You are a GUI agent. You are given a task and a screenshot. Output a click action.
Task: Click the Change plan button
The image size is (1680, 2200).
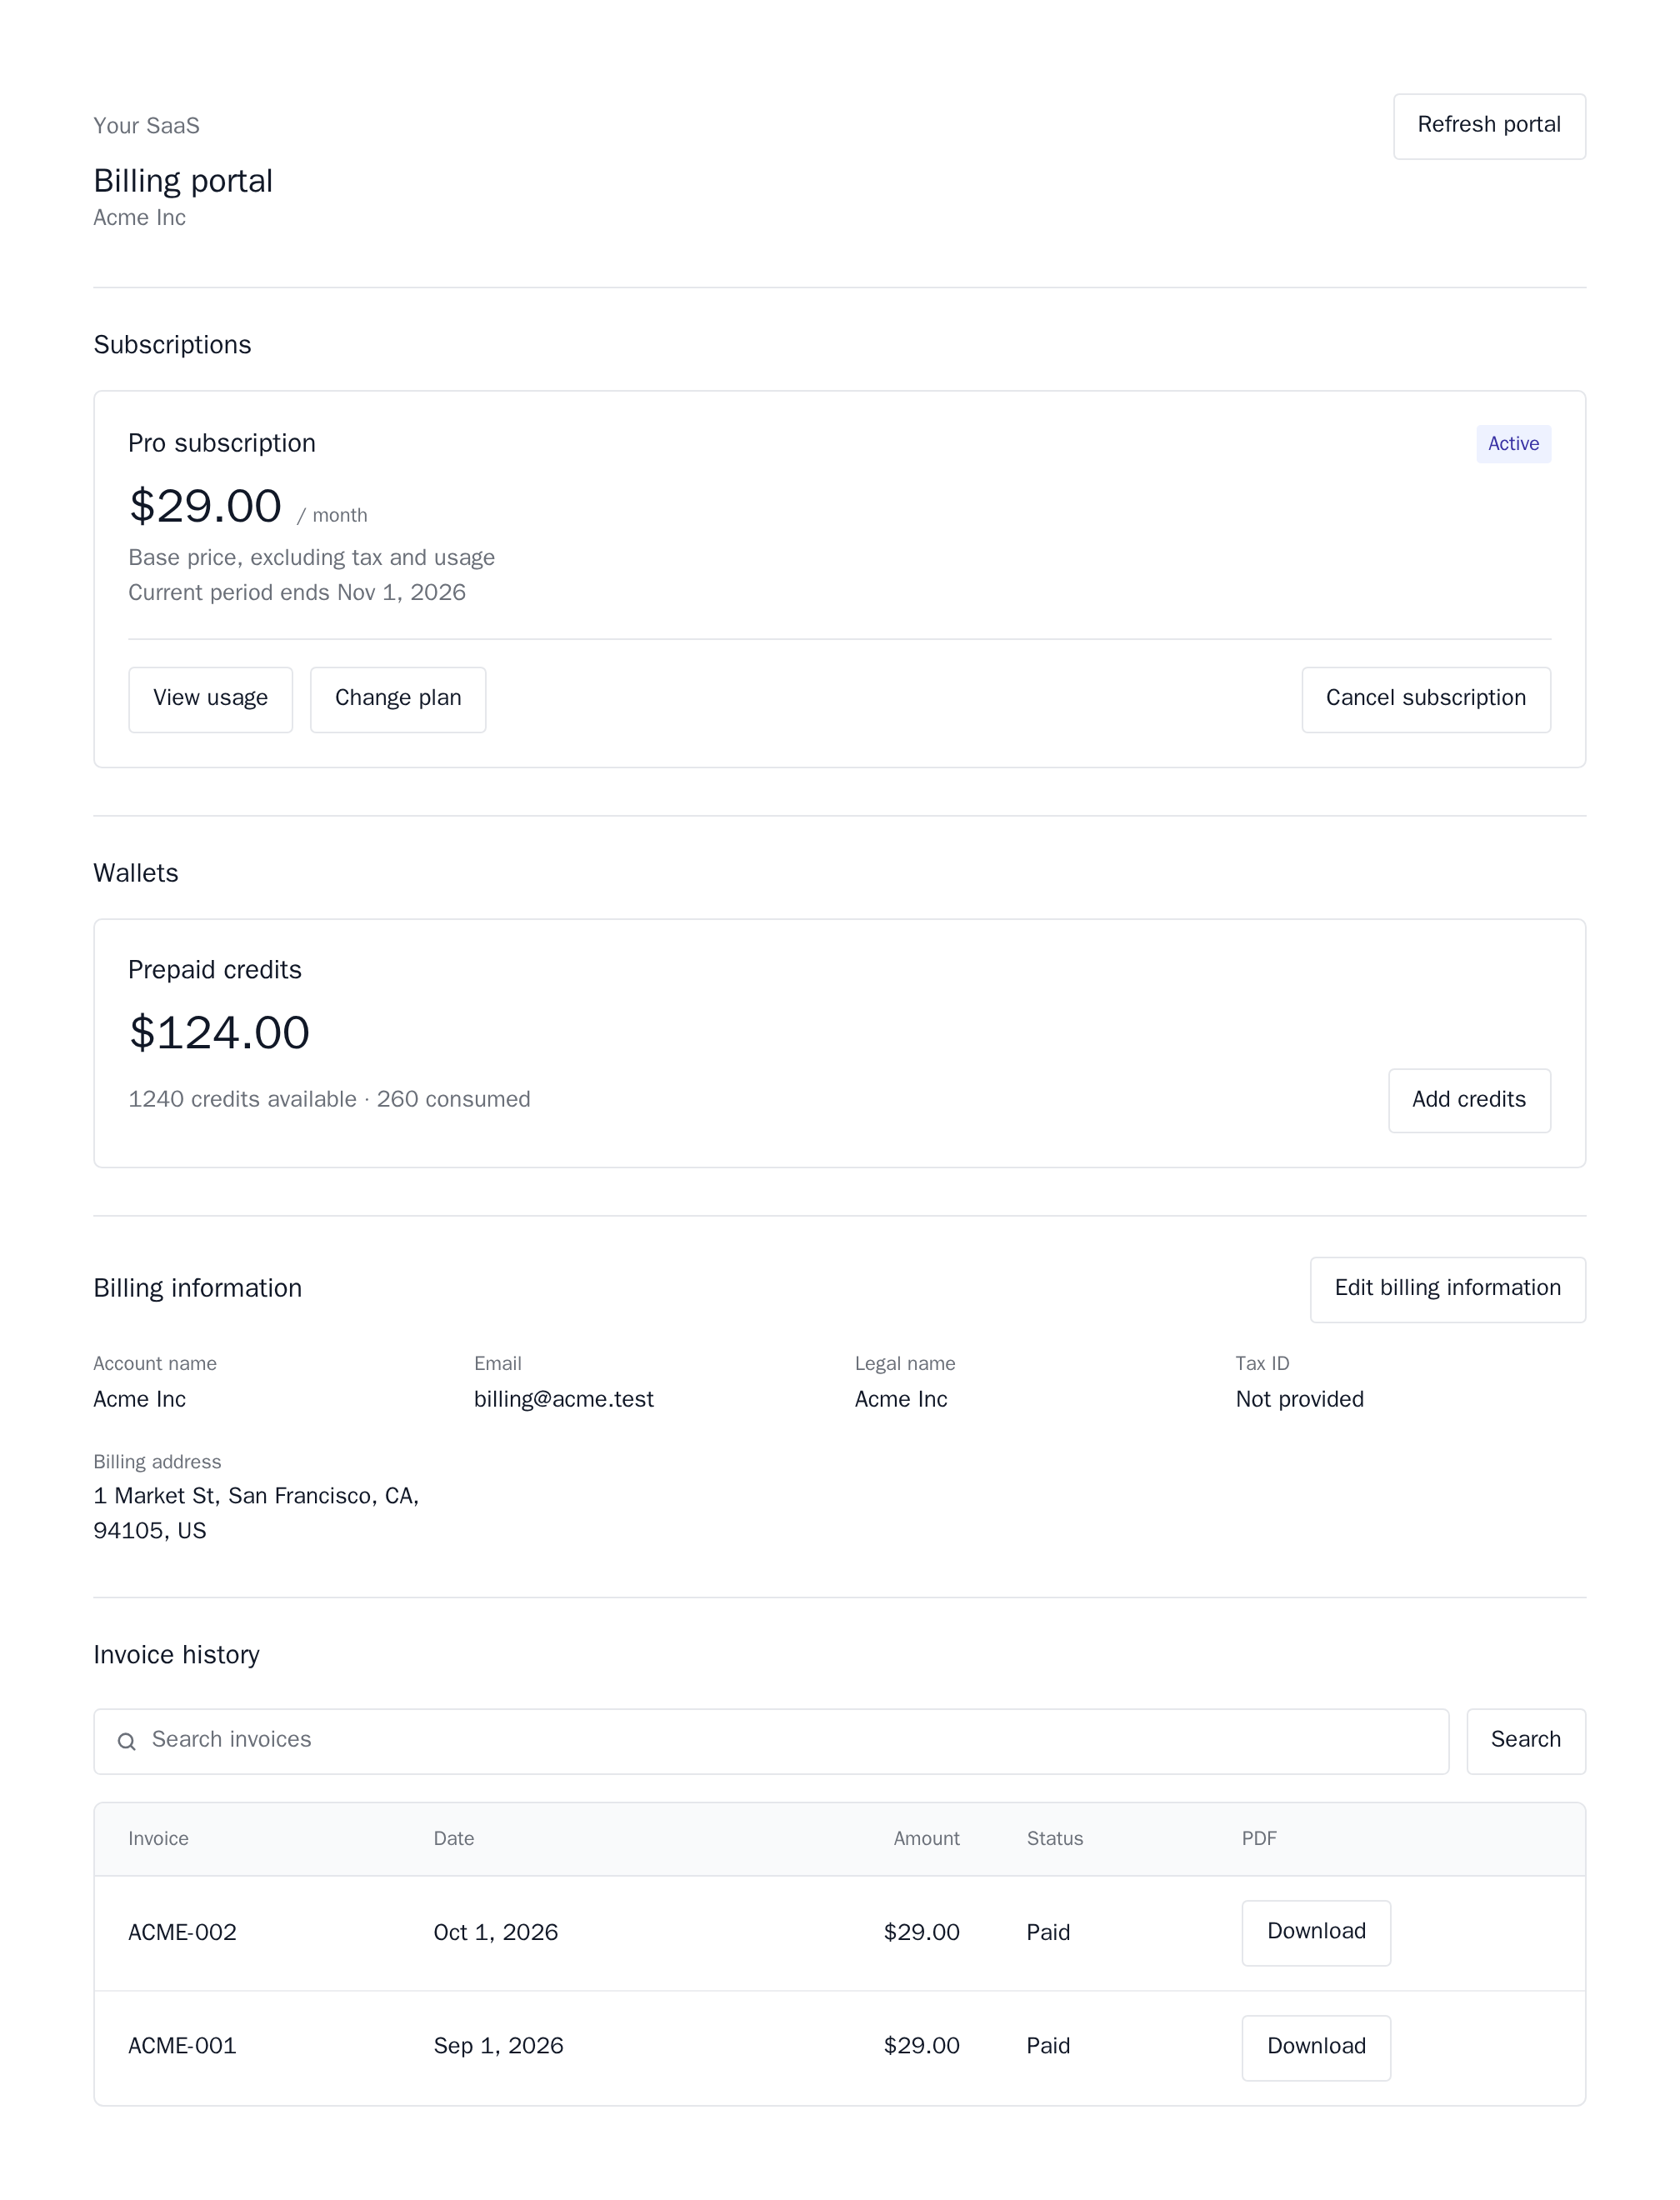pyautogui.click(x=398, y=699)
